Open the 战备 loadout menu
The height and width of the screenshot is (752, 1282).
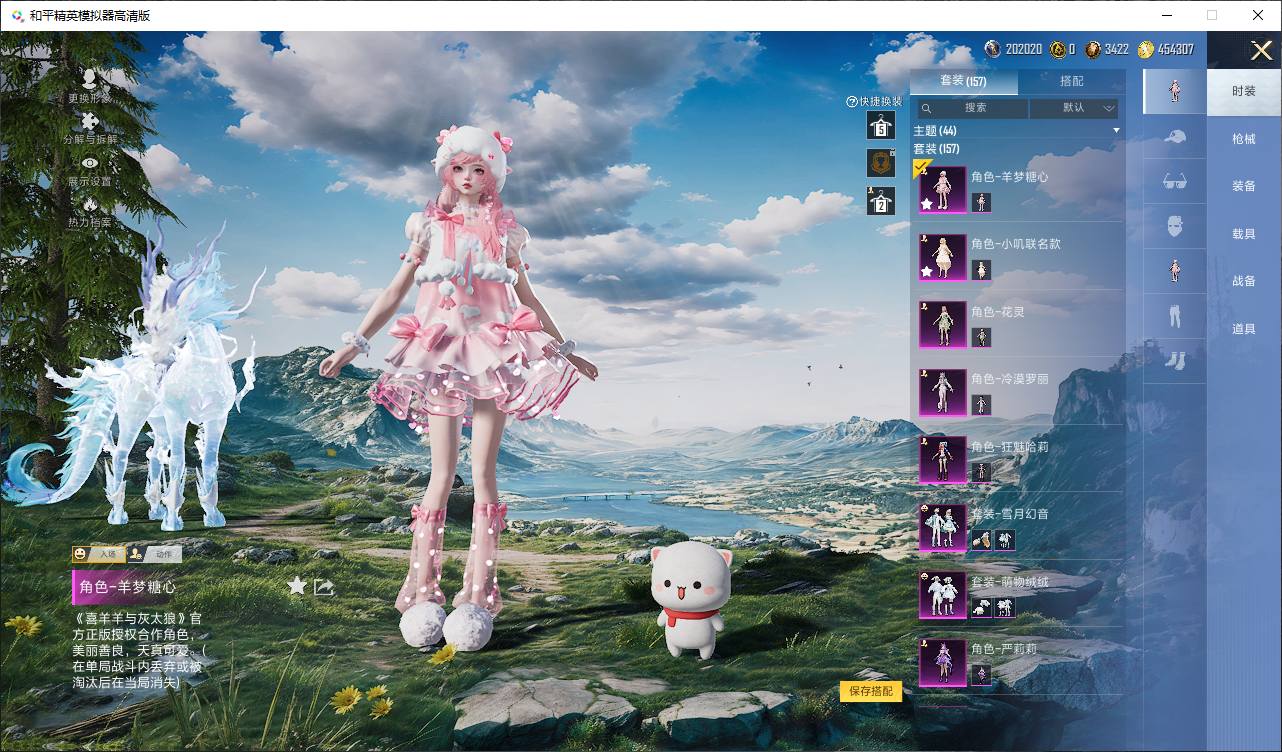pyautogui.click(x=1244, y=281)
